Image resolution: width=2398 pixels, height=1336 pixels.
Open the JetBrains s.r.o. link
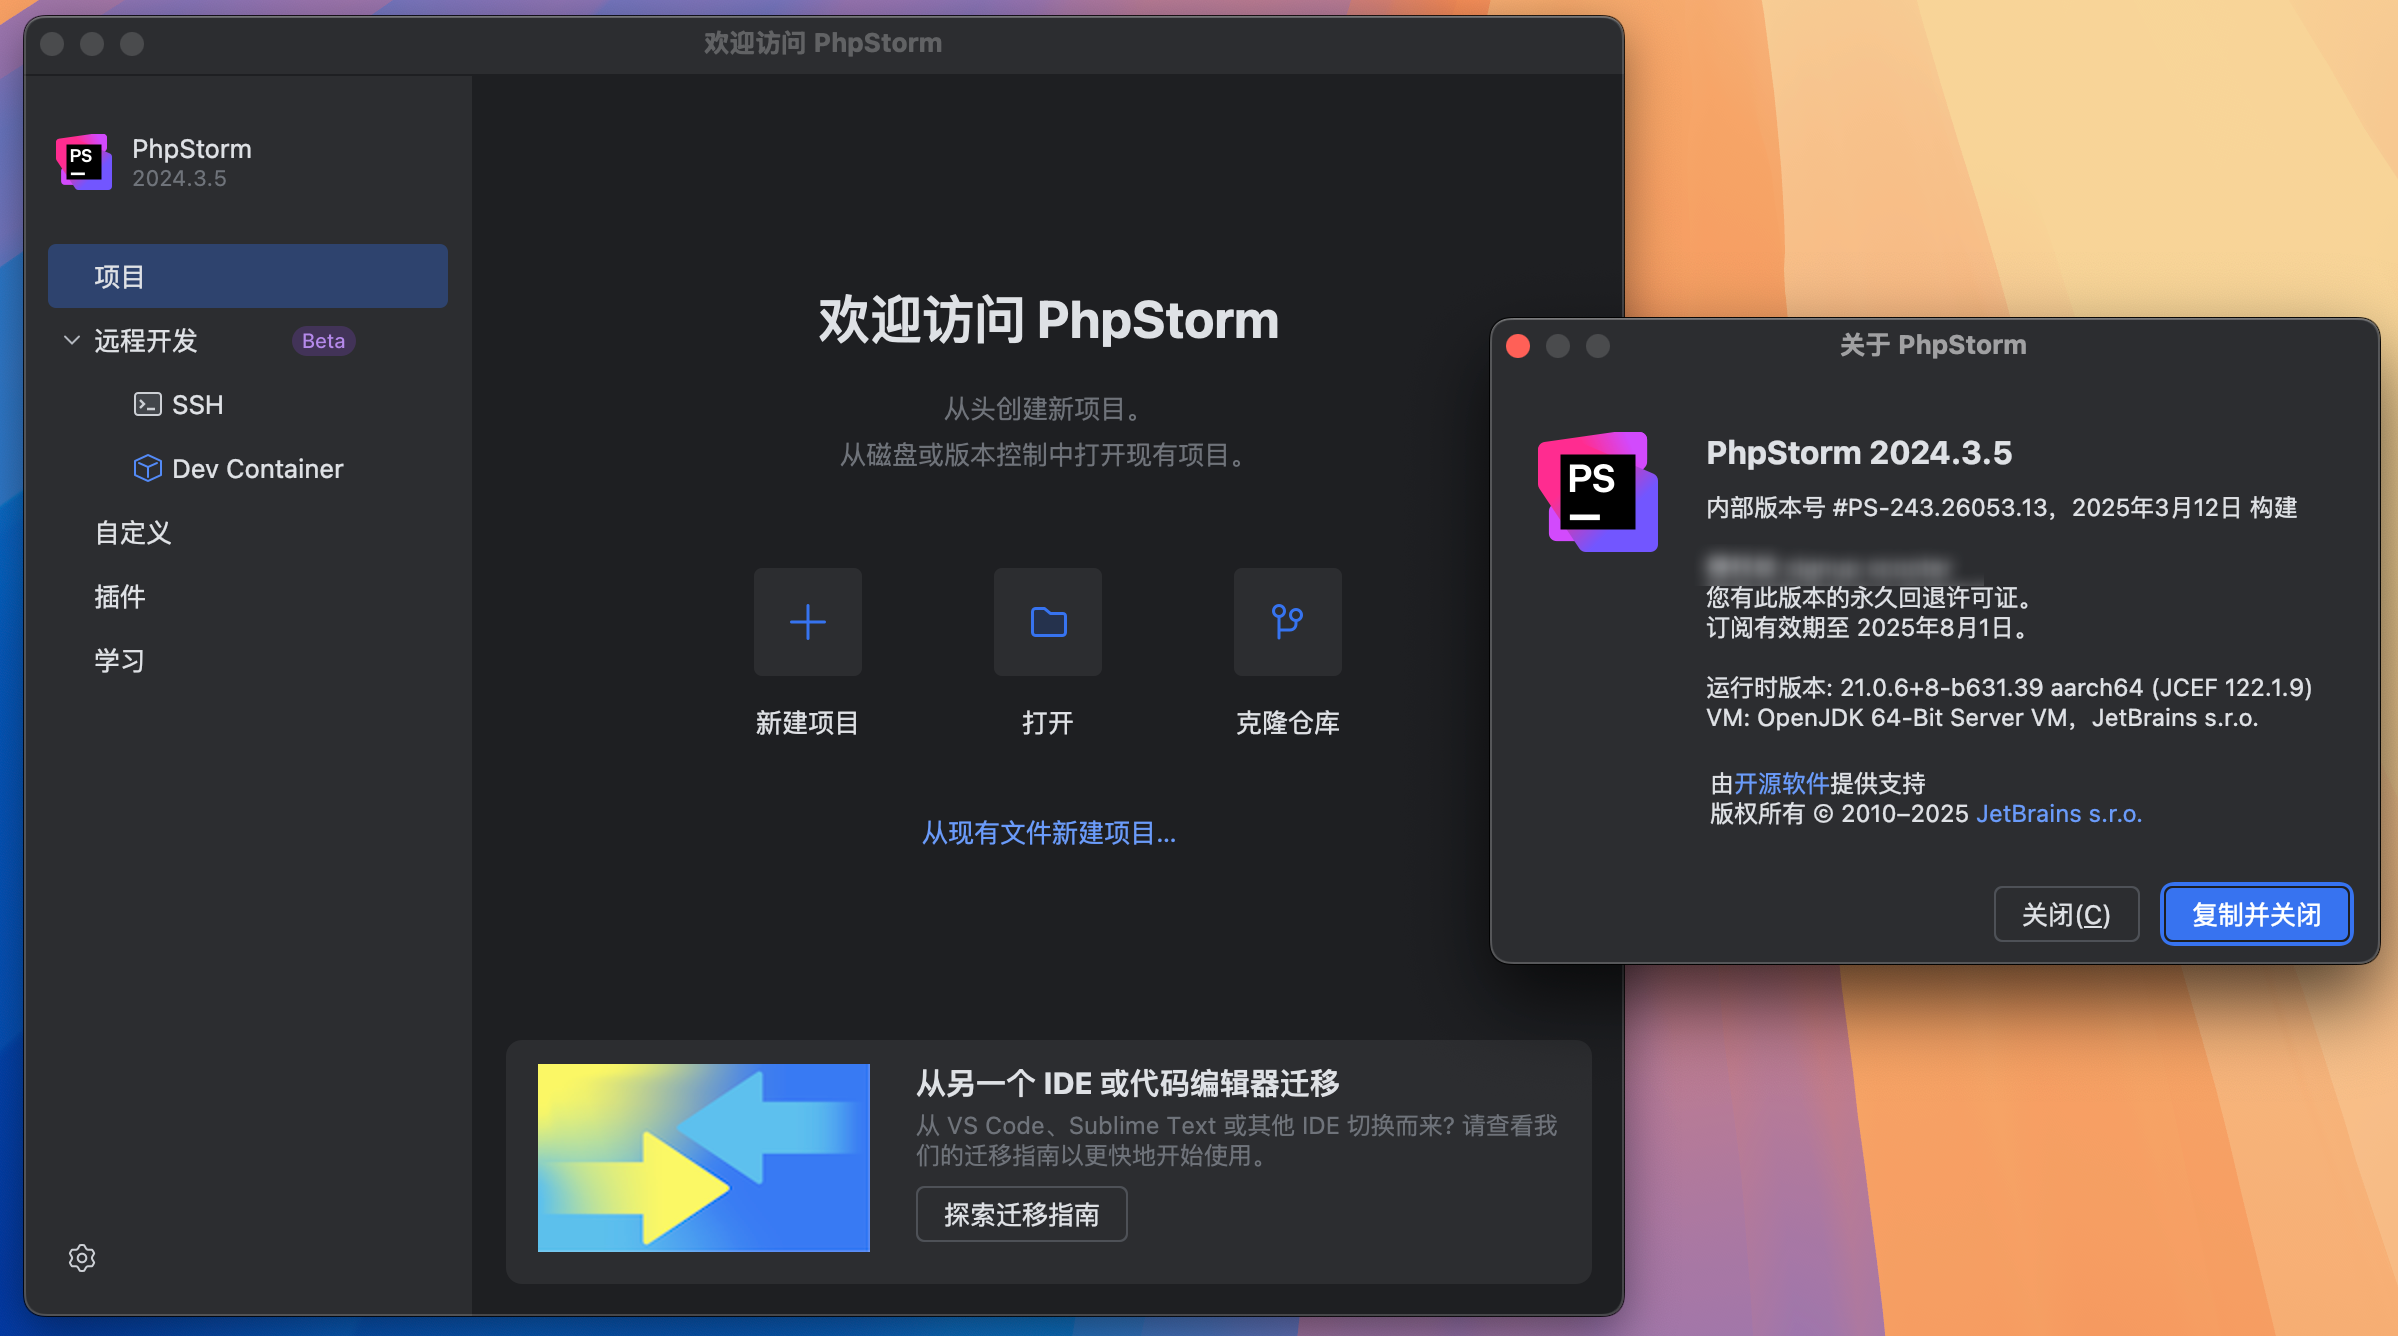(2059, 813)
